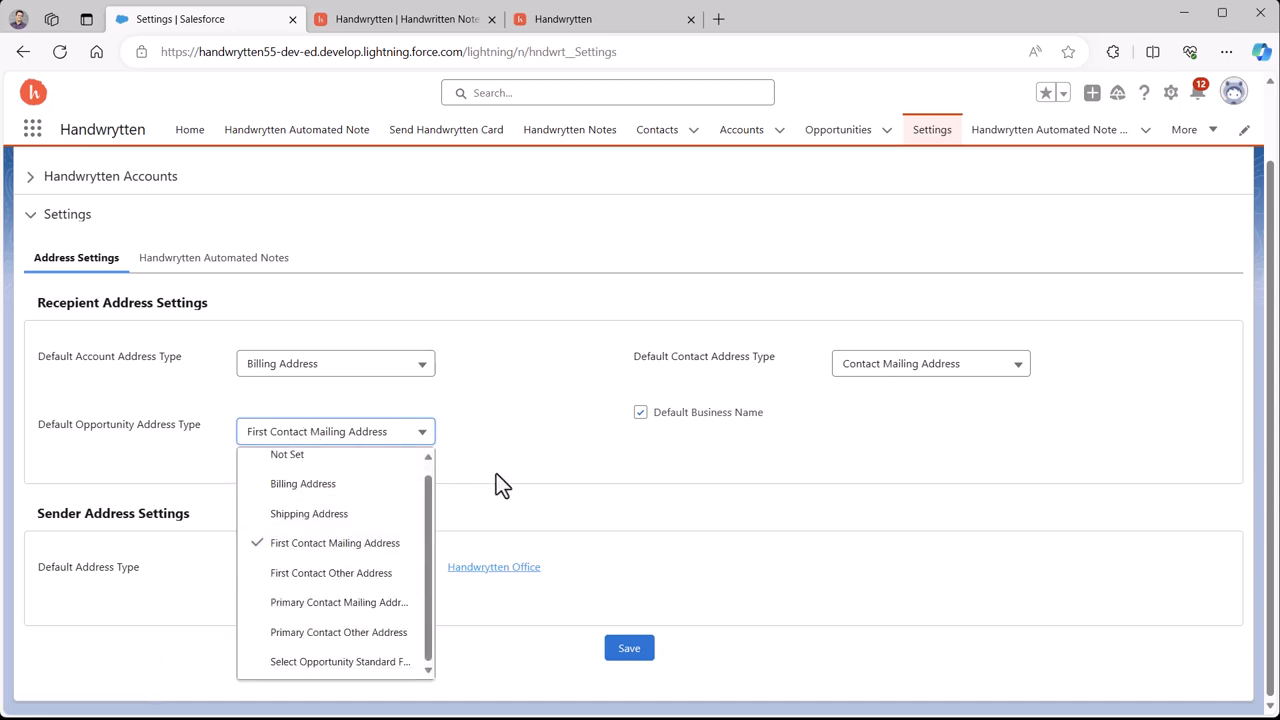Open the user profile avatar
This screenshot has width=1280, height=720.
tap(1234, 92)
